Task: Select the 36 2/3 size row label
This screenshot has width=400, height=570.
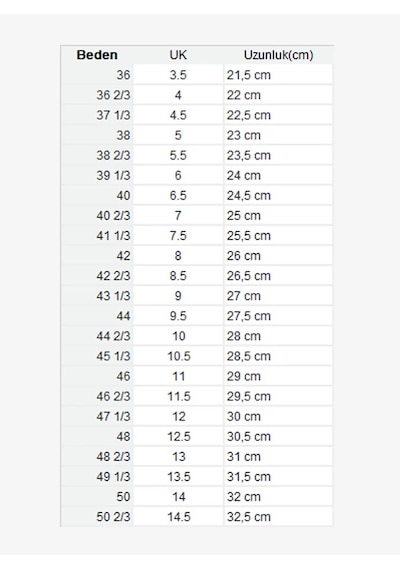Action: (x=113, y=95)
